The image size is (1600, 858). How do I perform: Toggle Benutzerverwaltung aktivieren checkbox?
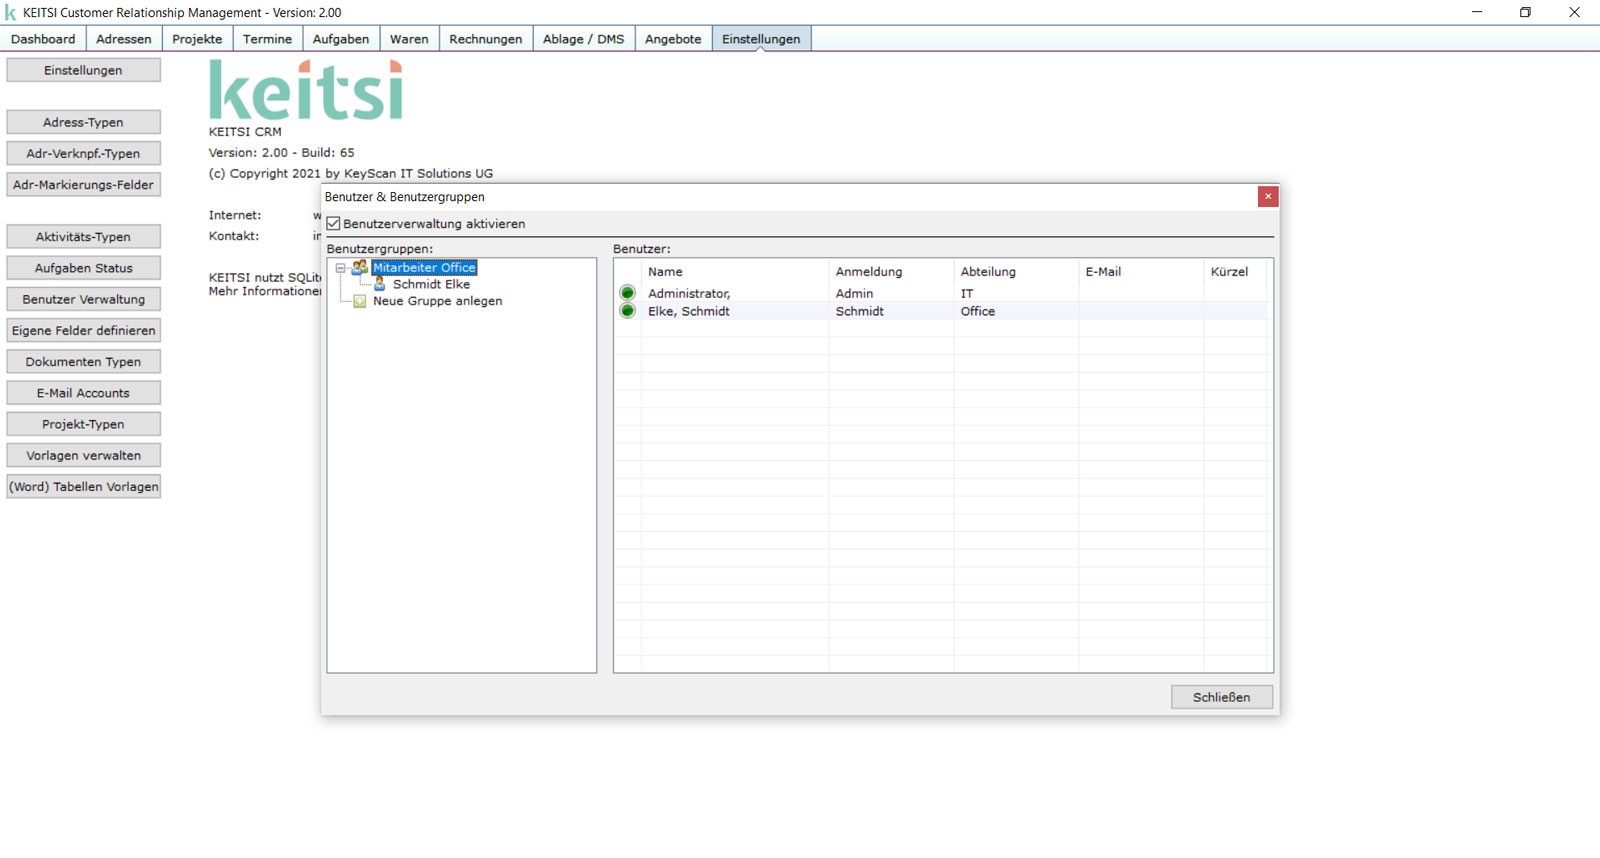click(x=334, y=224)
